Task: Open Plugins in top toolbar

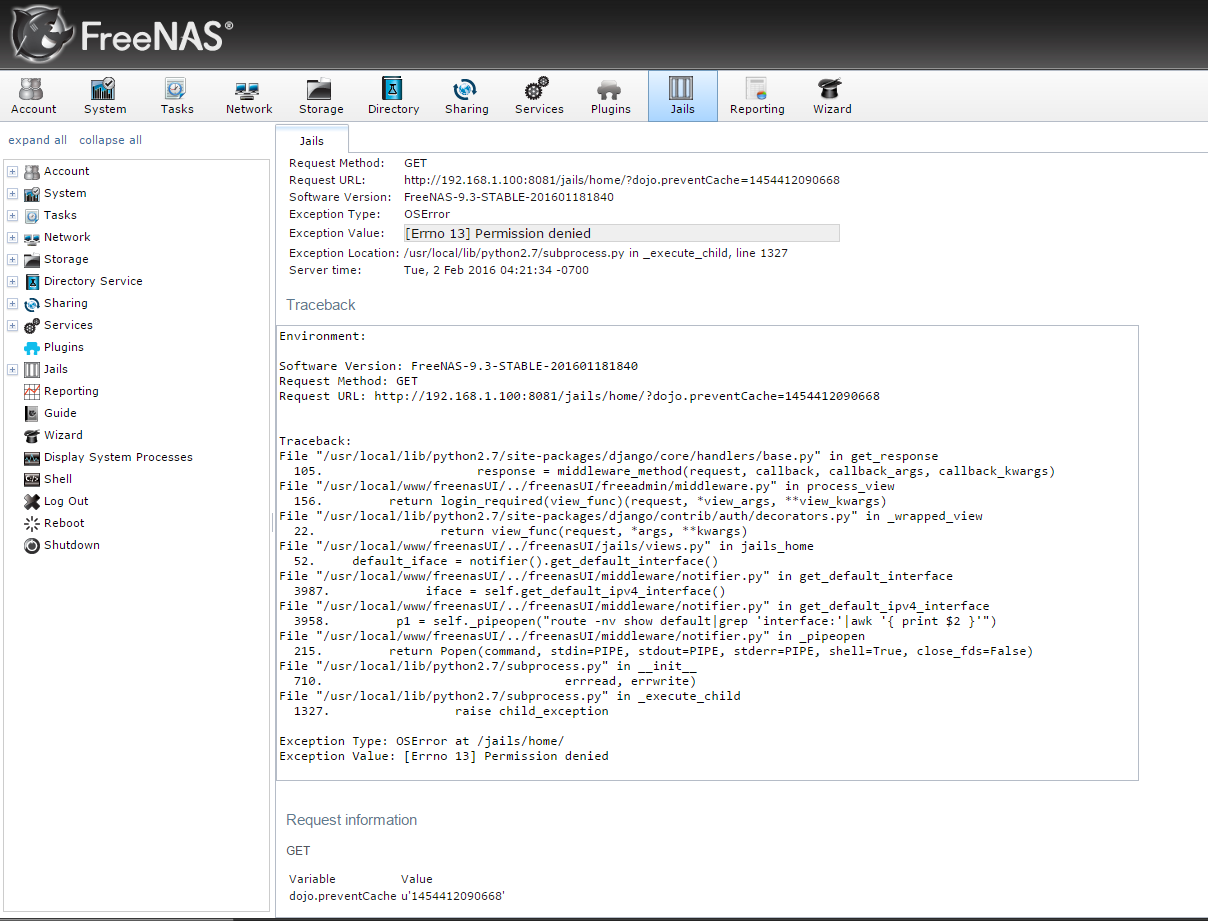Action: click(x=610, y=97)
